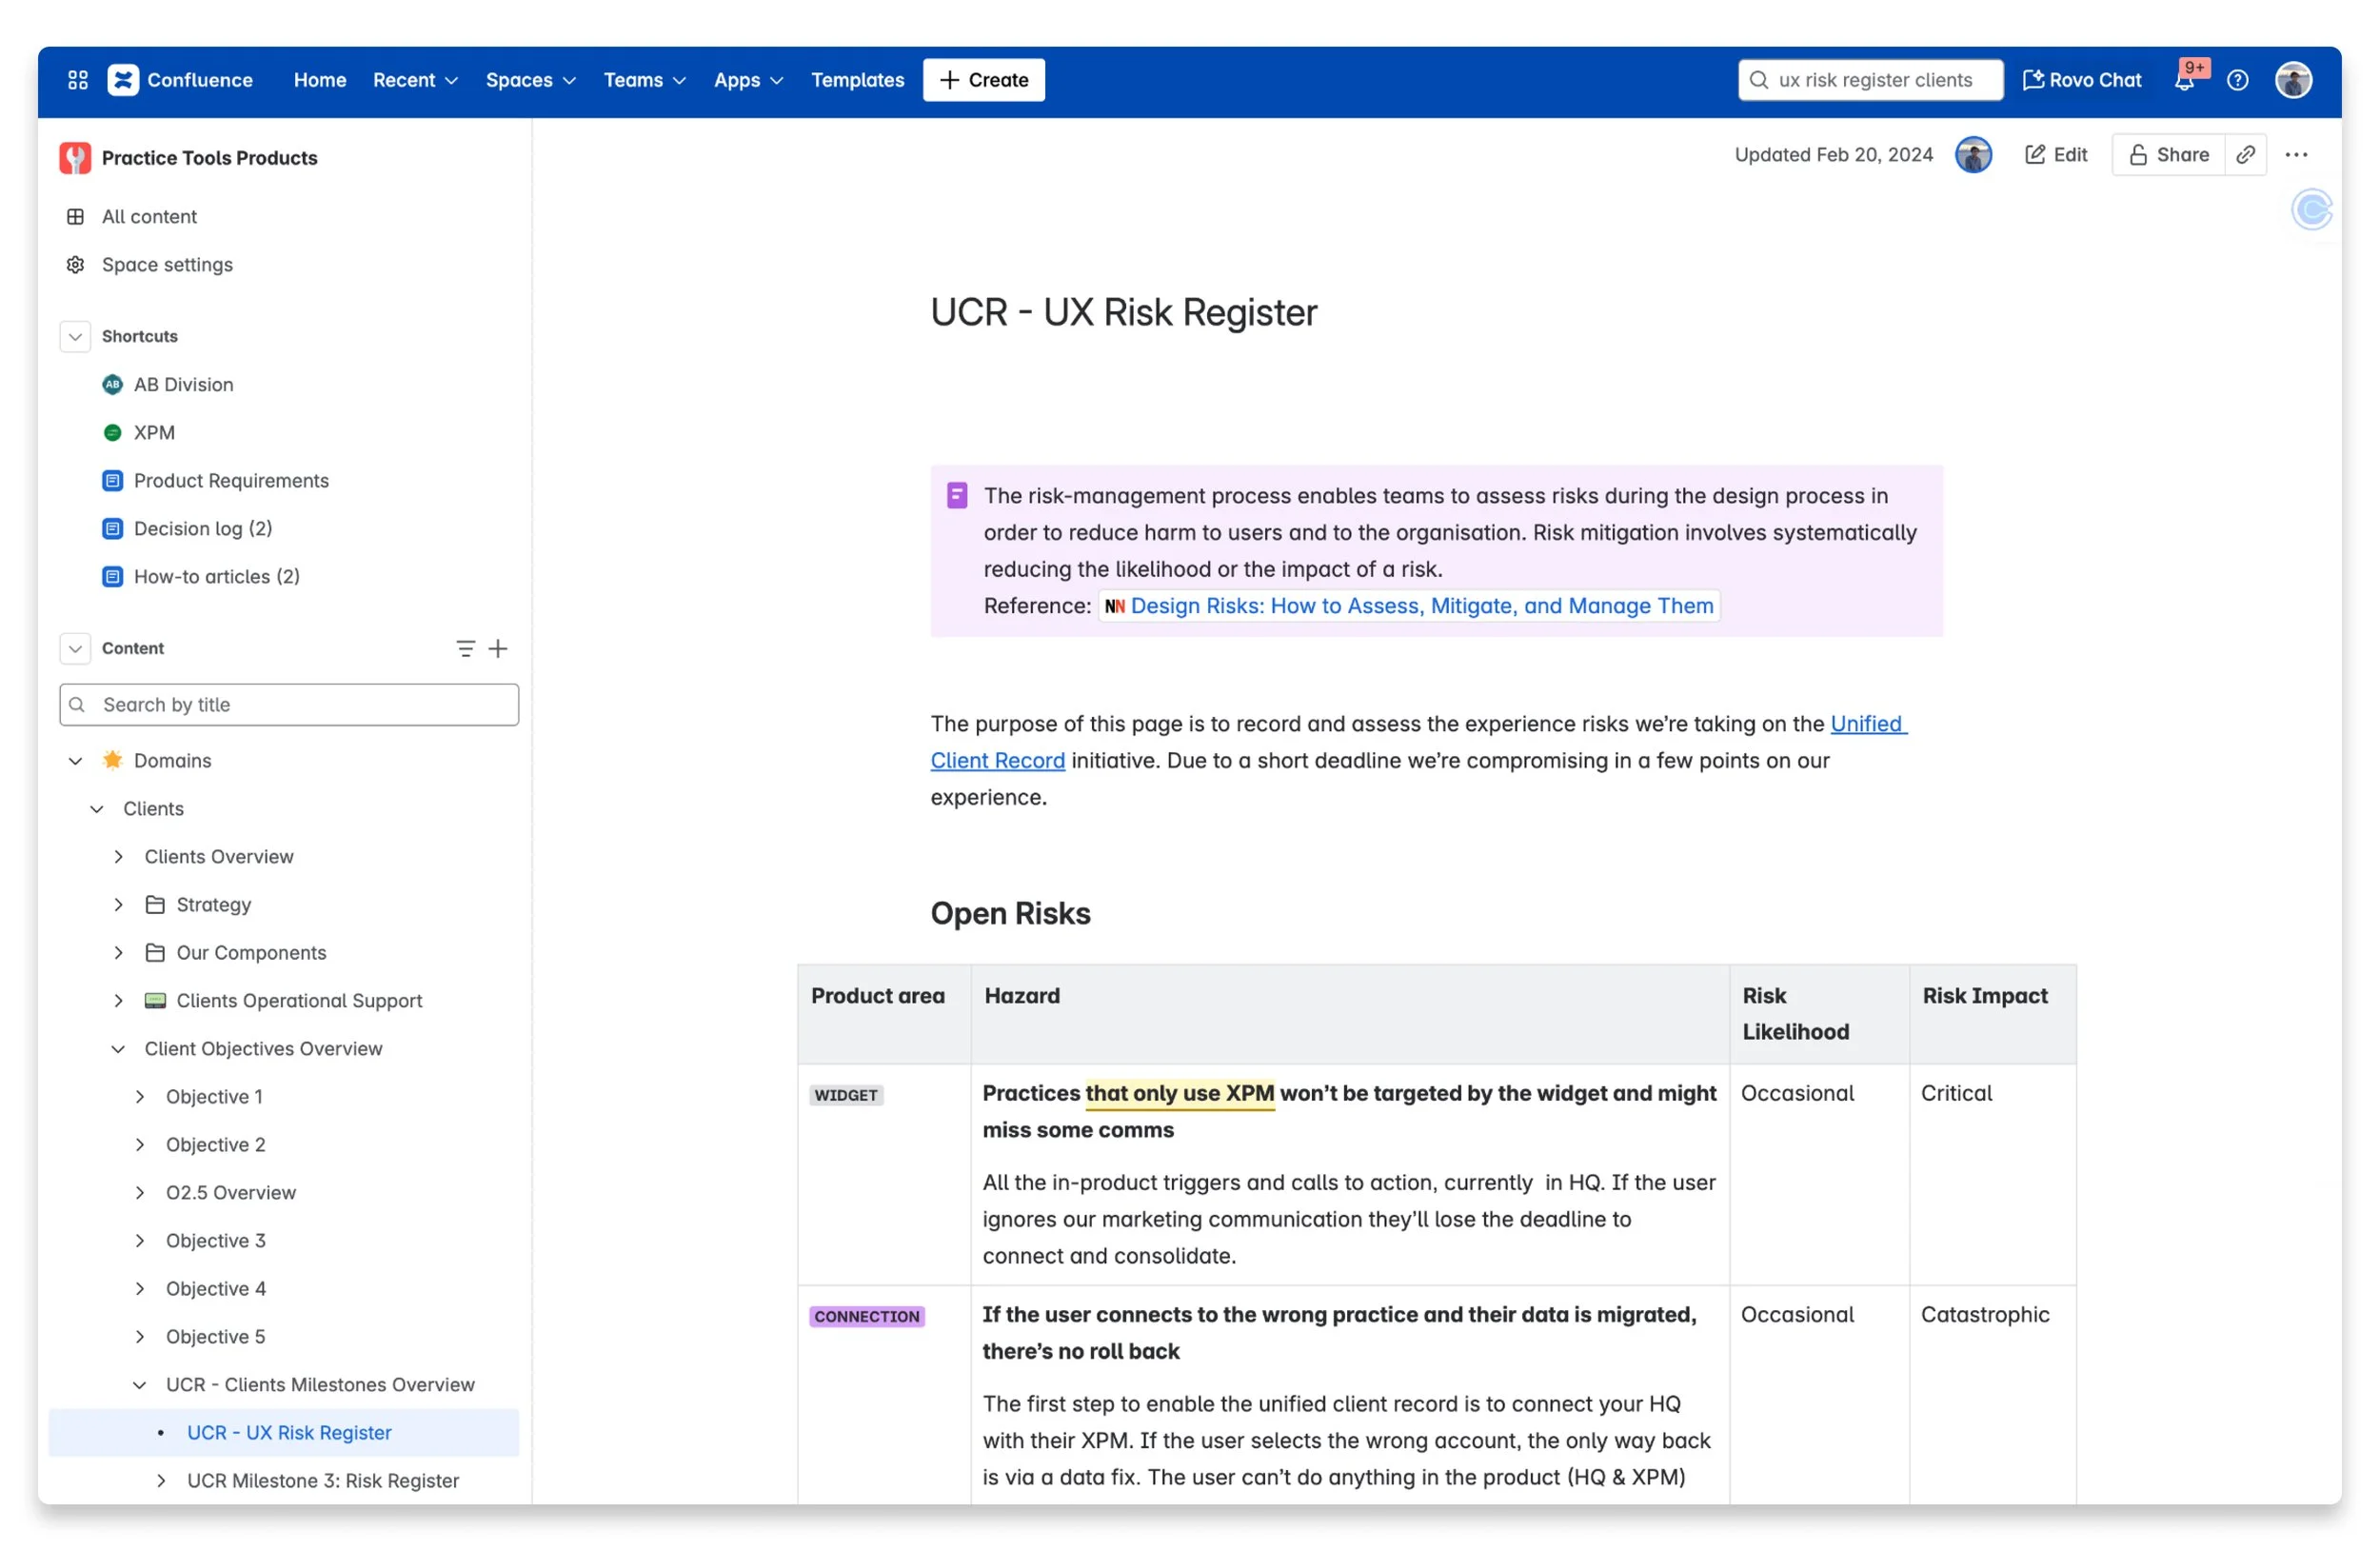Click the filter icon beside Content
This screenshot has height=1551, width=2380.
click(x=465, y=648)
